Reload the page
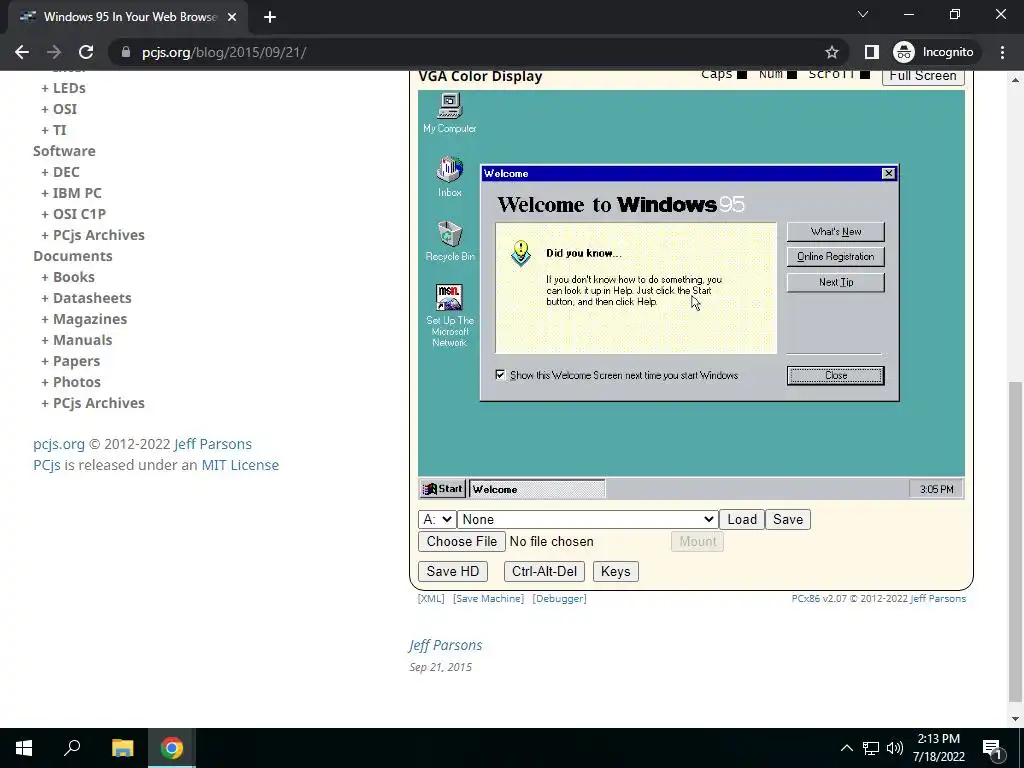 (x=86, y=52)
